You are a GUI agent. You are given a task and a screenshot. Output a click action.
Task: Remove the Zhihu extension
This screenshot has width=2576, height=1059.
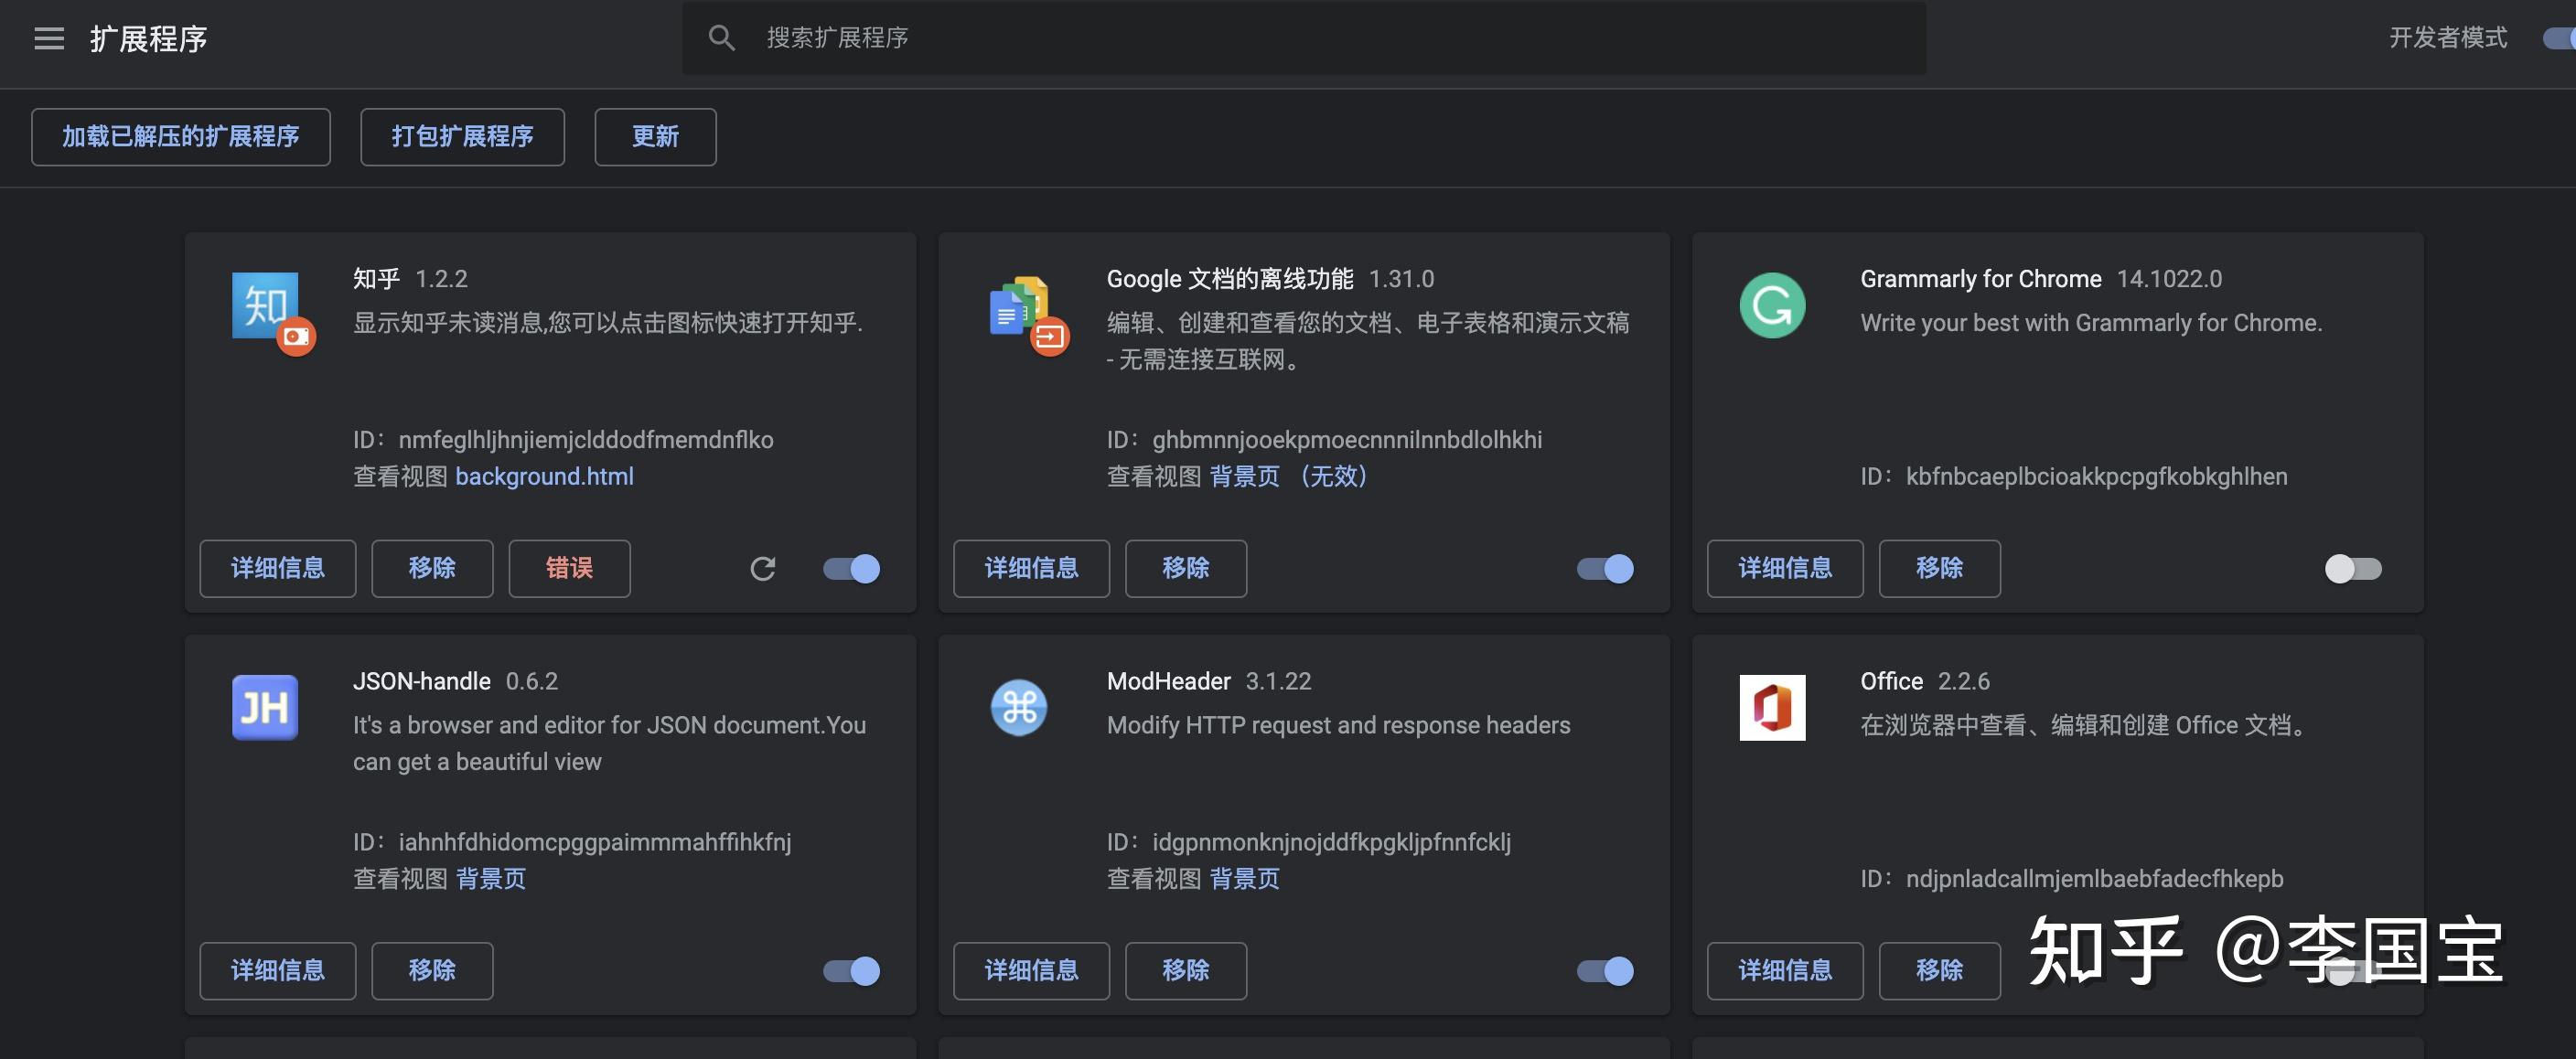pos(432,569)
